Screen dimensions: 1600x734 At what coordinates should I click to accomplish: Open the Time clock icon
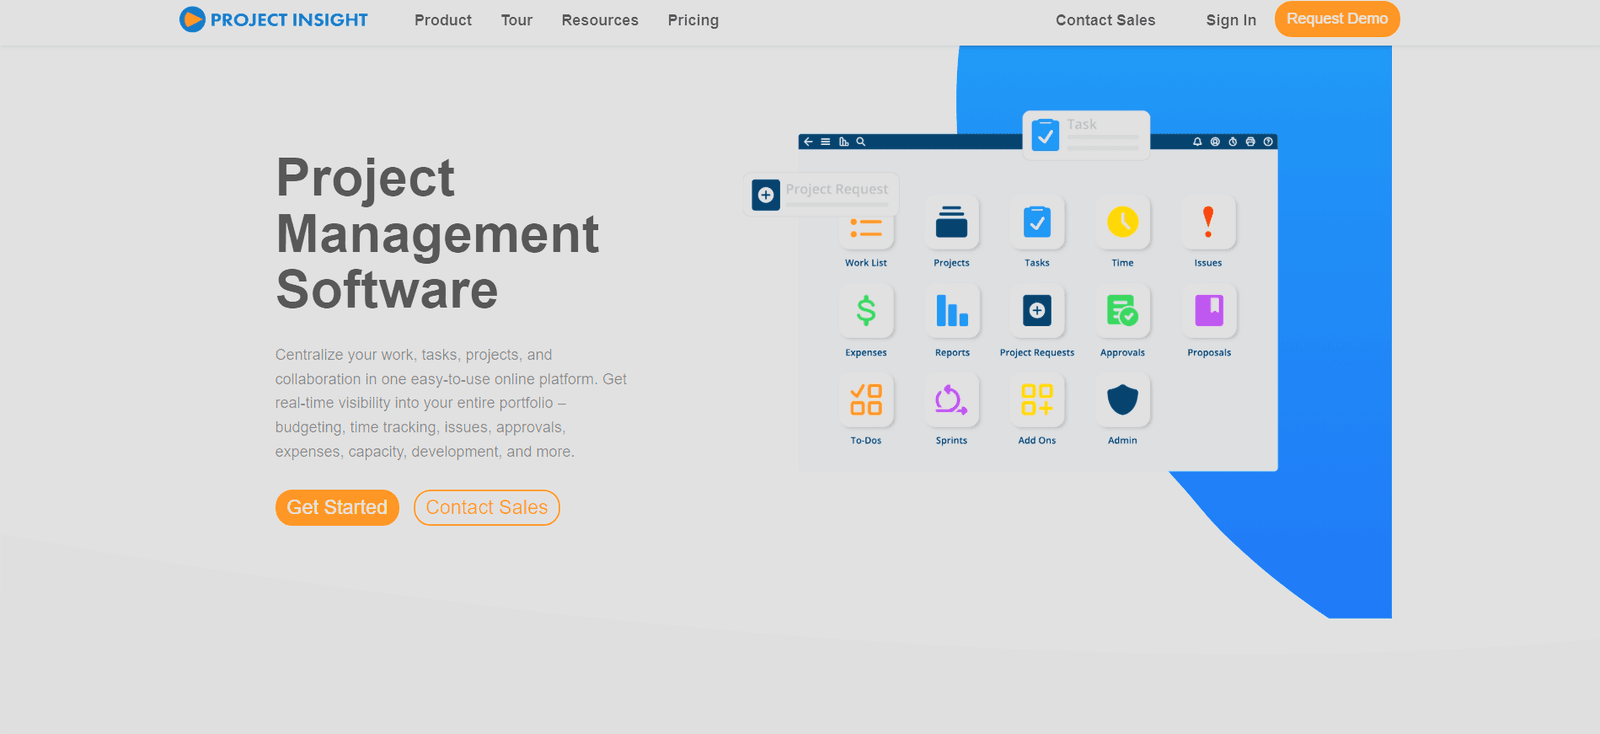pos(1123,222)
